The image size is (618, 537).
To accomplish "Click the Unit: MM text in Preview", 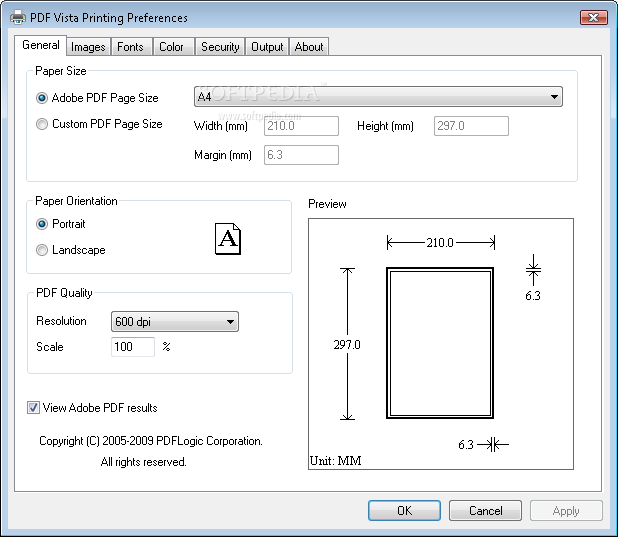I will (335, 461).
